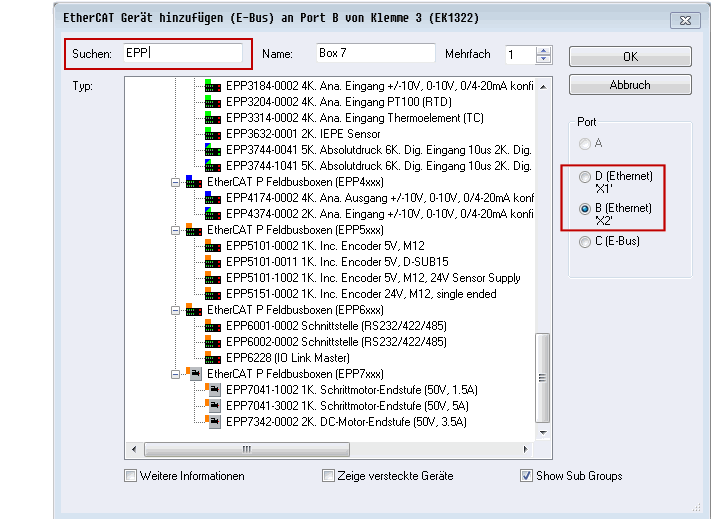This screenshot has height=521, width=711.
Task: Close the EtherCAT Gerät hinzufügen dialog
Action: click(685, 20)
